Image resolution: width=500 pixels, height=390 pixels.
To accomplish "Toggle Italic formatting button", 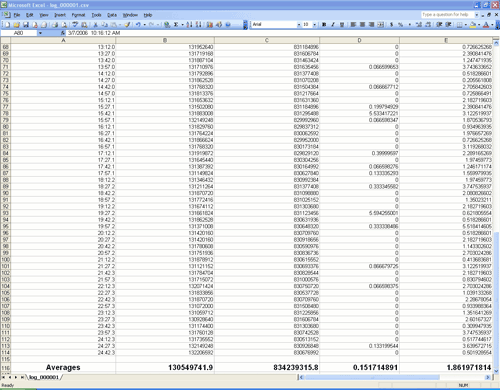I will coord(333,25).
